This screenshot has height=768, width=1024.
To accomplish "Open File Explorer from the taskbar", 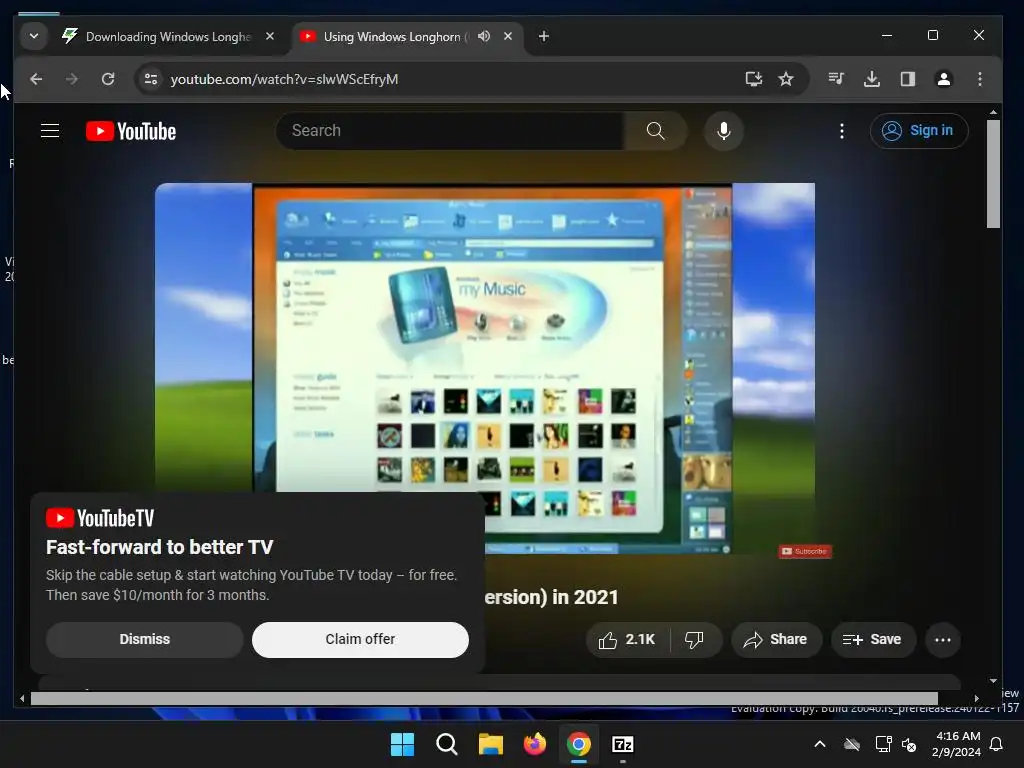I will click(x=490, y=744).
